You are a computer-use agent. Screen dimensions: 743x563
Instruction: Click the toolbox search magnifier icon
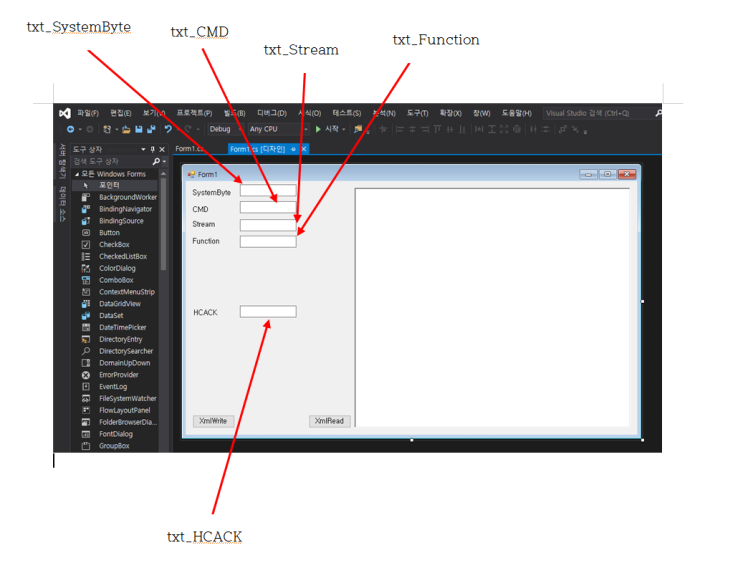click(156, 162)
